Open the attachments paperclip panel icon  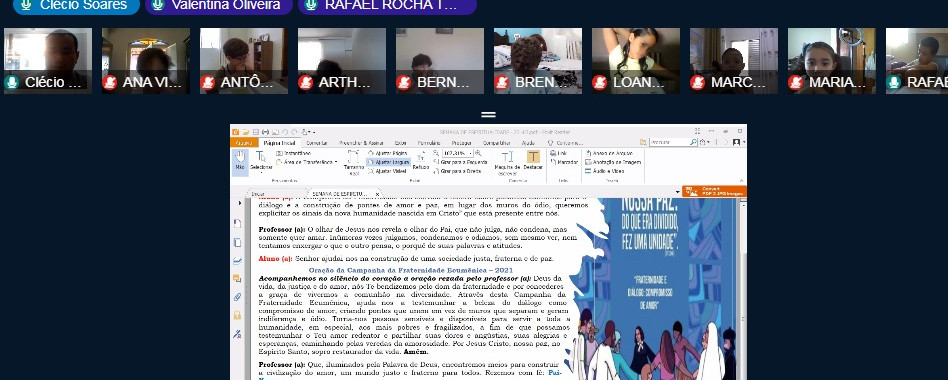pyautogui.click(x=238, y=297)
